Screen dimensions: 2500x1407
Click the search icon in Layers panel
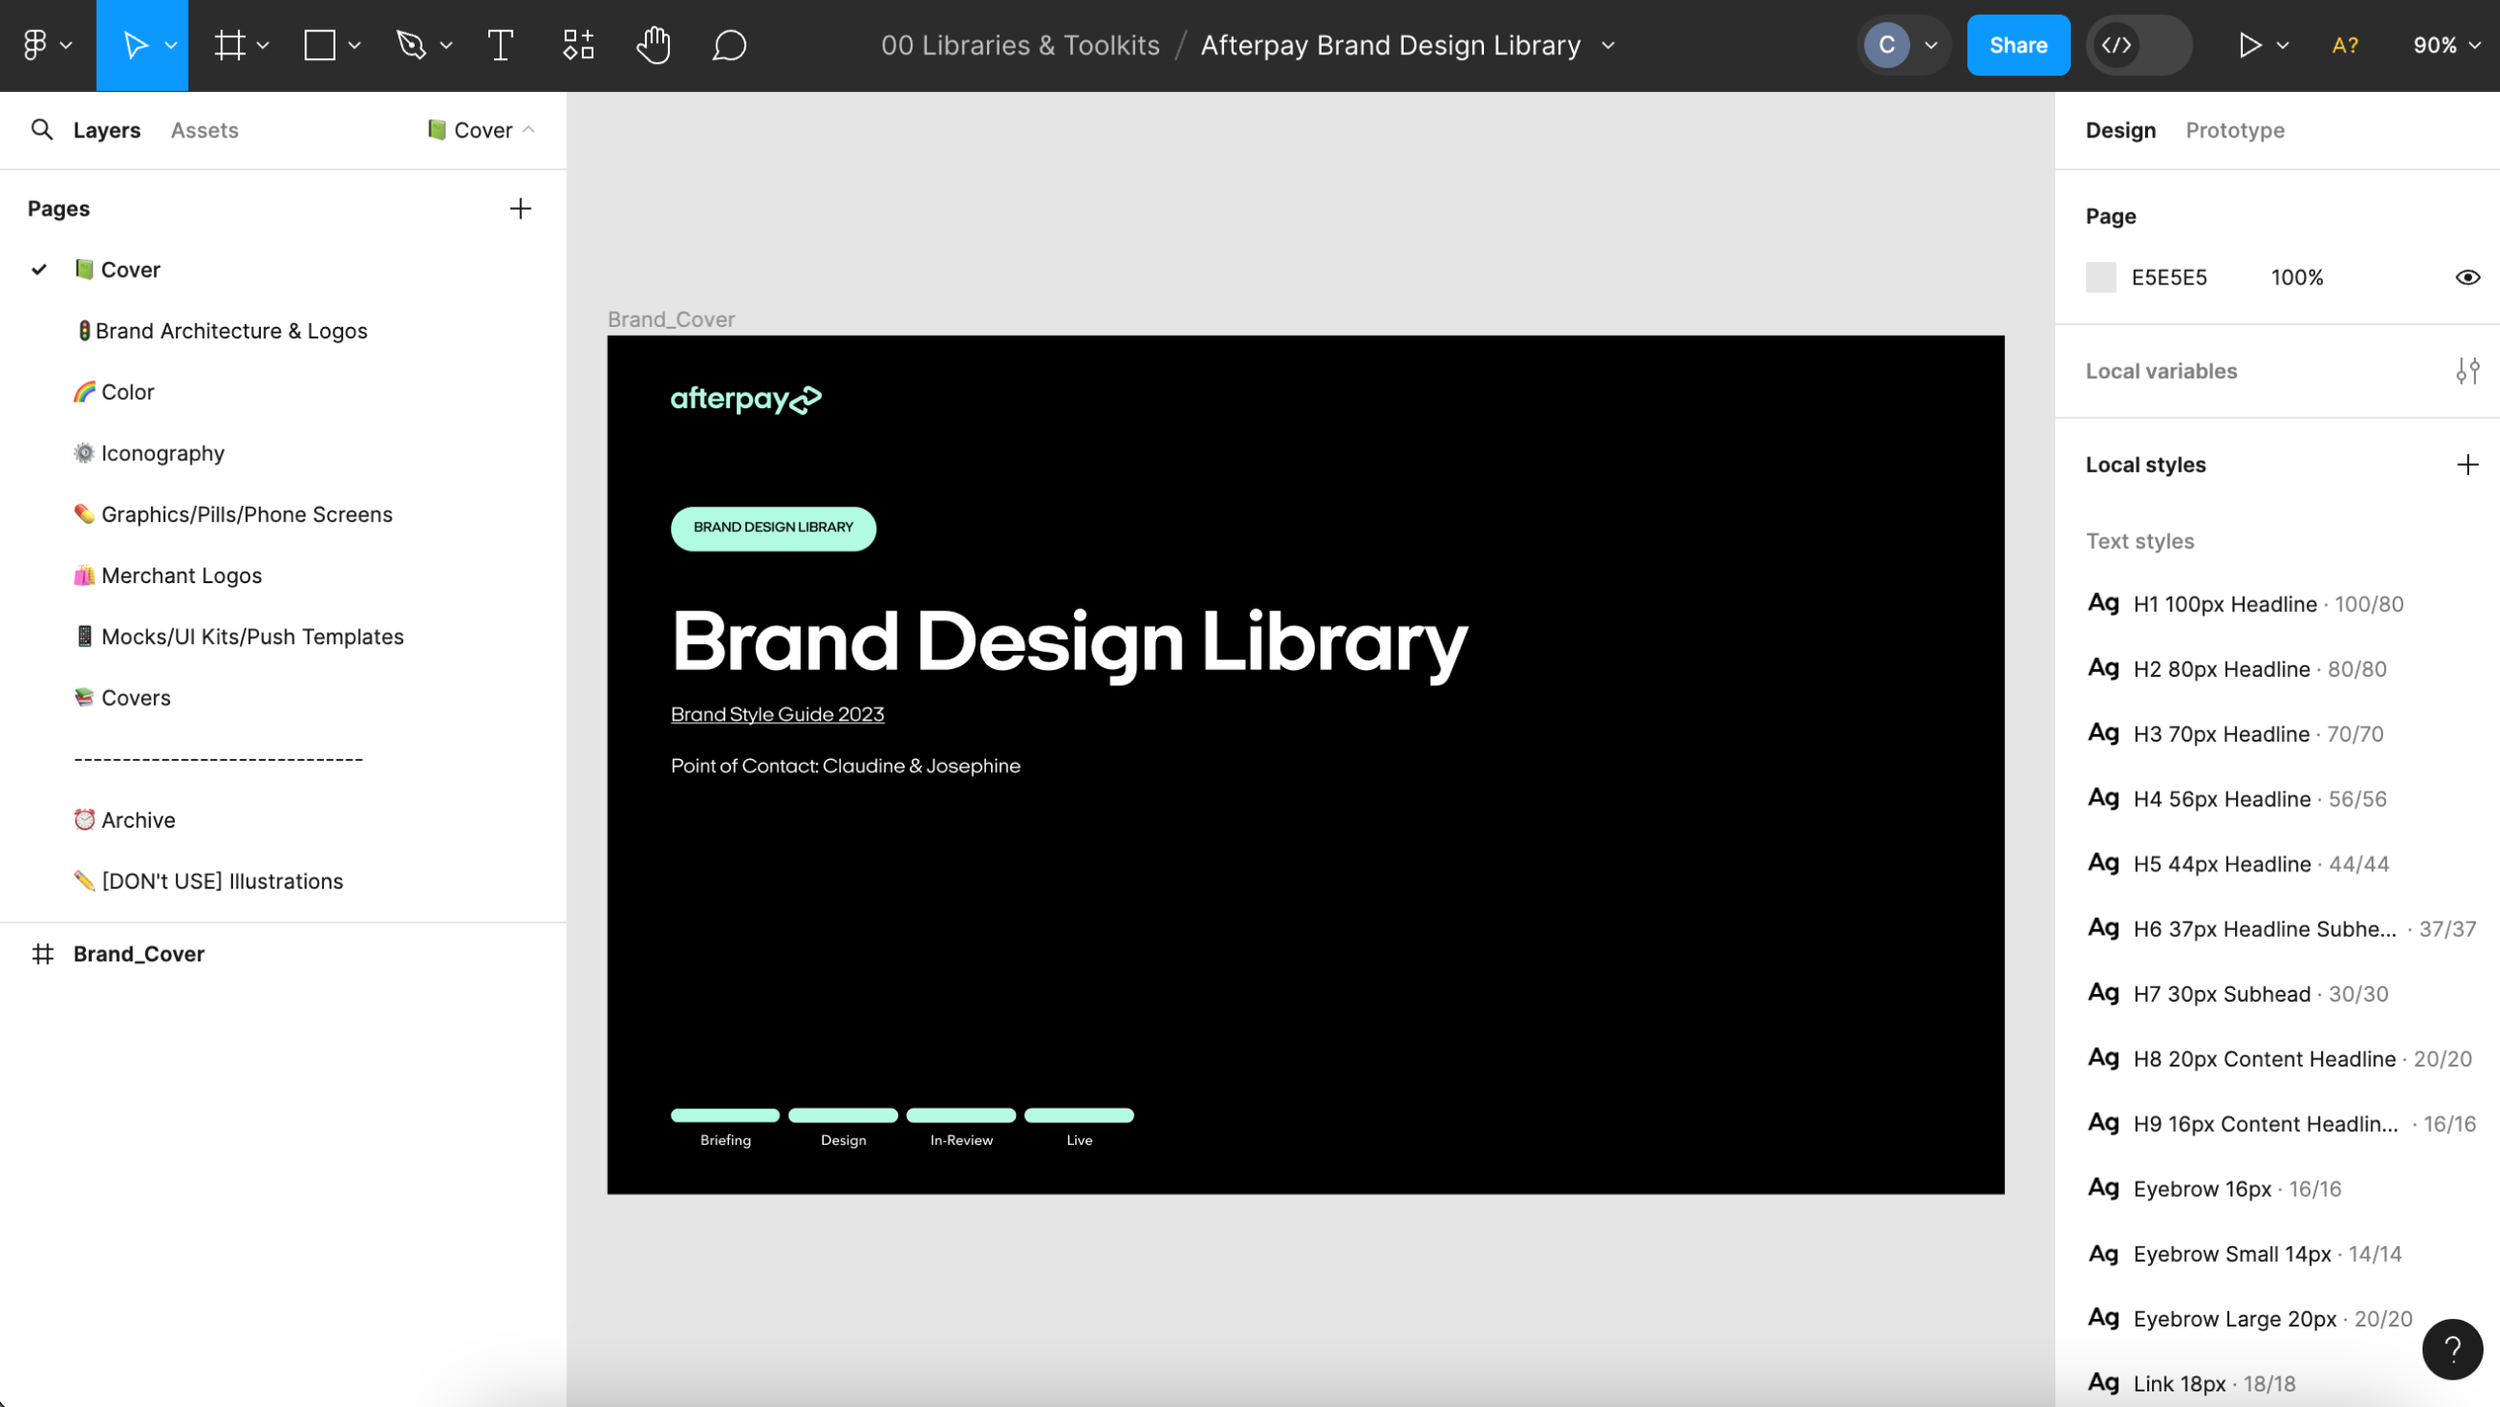41,129
